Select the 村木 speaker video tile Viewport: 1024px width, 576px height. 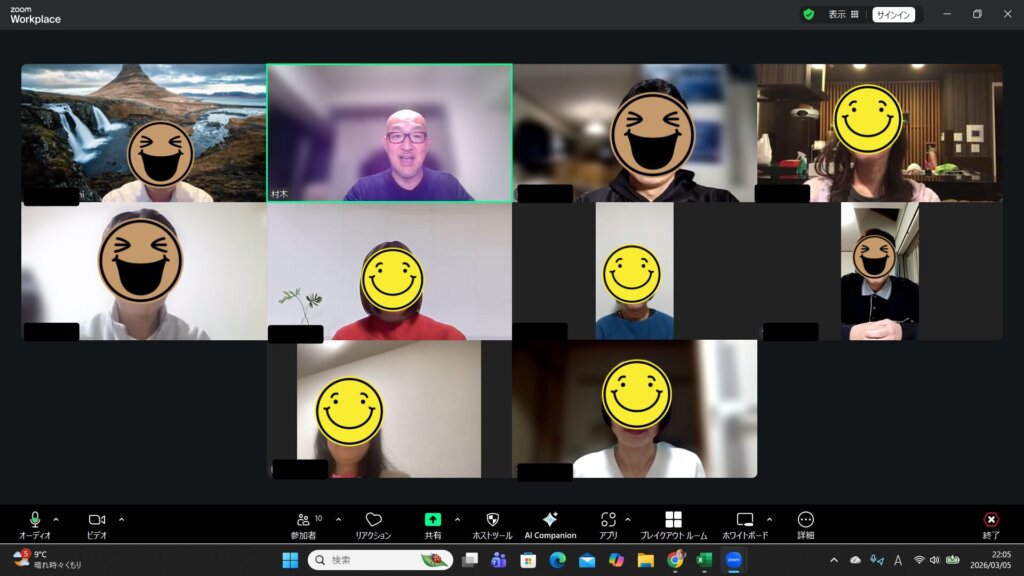[389, 132]
